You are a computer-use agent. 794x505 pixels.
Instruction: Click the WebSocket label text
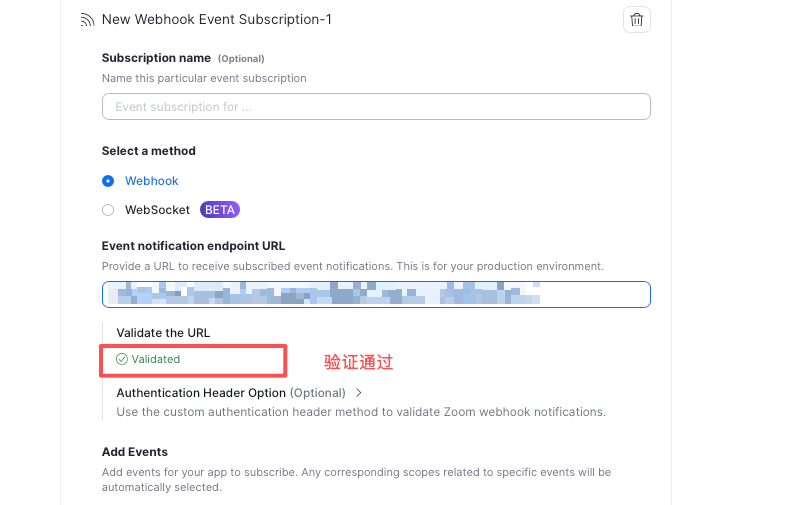(157, 210)
